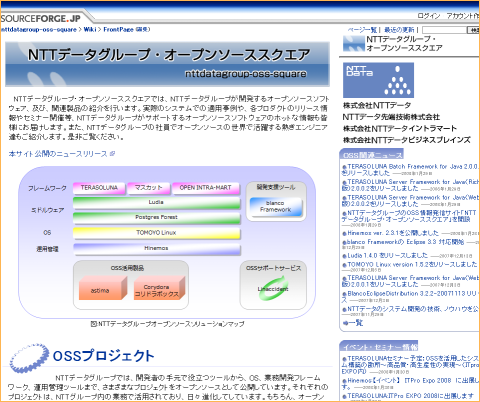Open NTTデータのシステム開発の技術 news item
The height and width of the screenshot is (402, 480).
[x=413, y=309]
